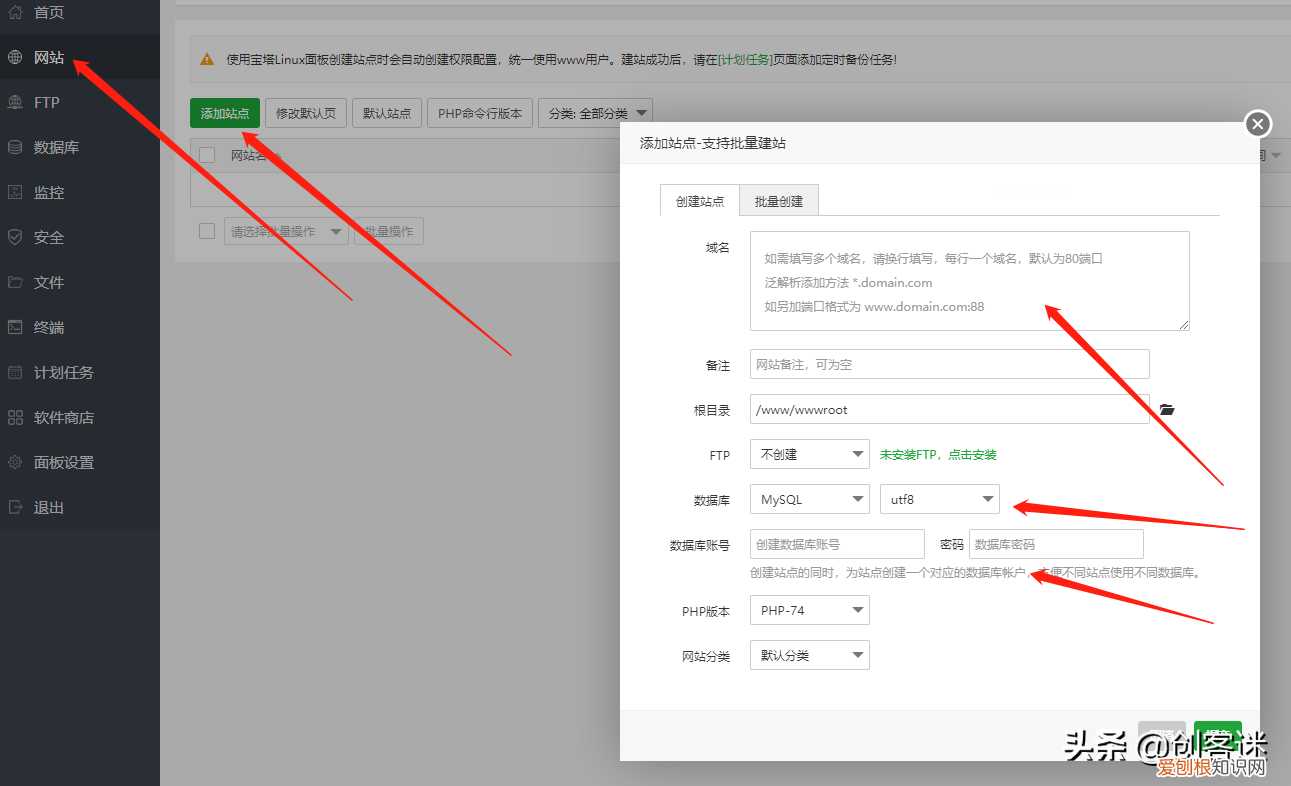Click the folder browse icon beside 根目录
1291x786 pixels.
tap(1166, 409)
